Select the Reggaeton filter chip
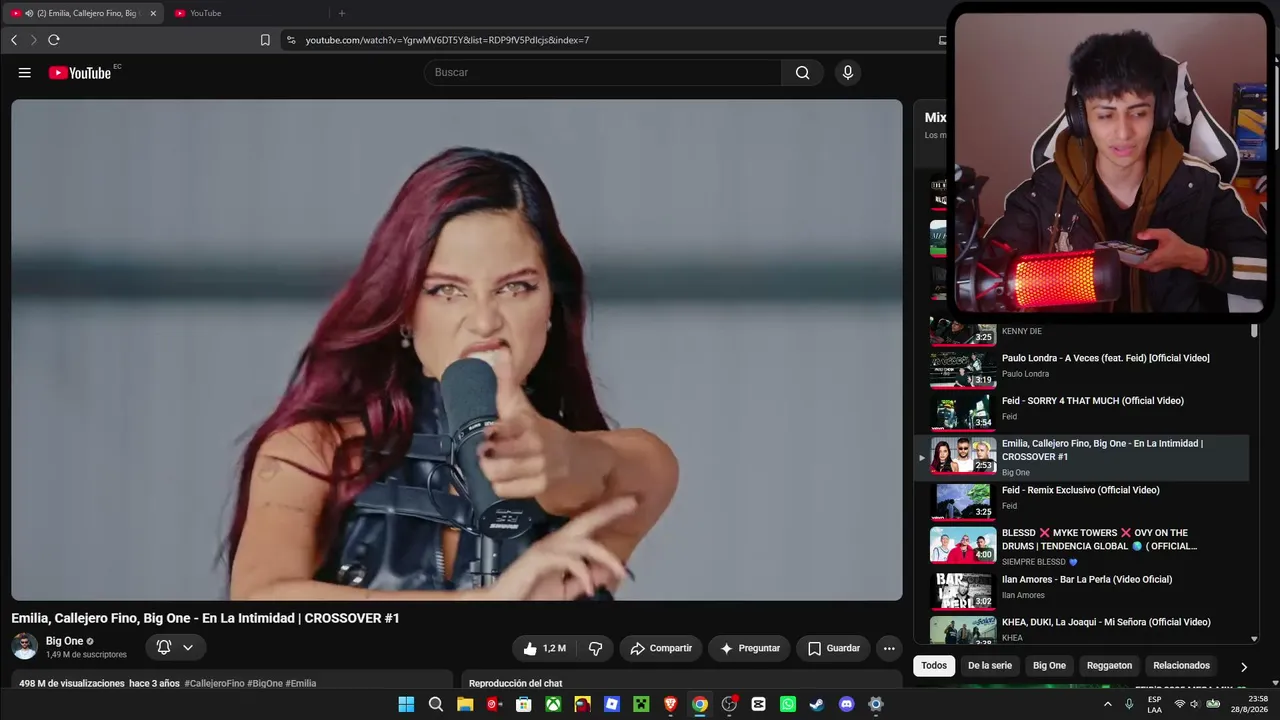Viewport: 1280px width, 720px height. point(1110,666)
